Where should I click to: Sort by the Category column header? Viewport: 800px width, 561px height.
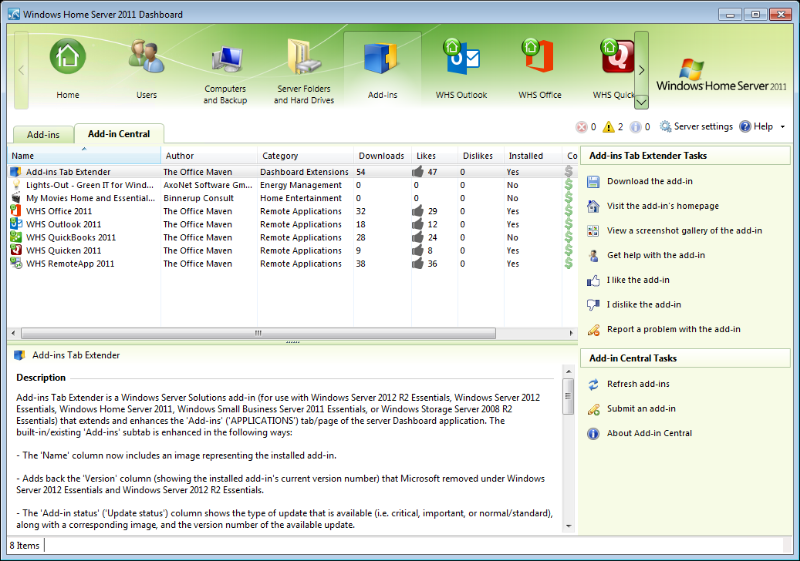(x=306, y=156)
